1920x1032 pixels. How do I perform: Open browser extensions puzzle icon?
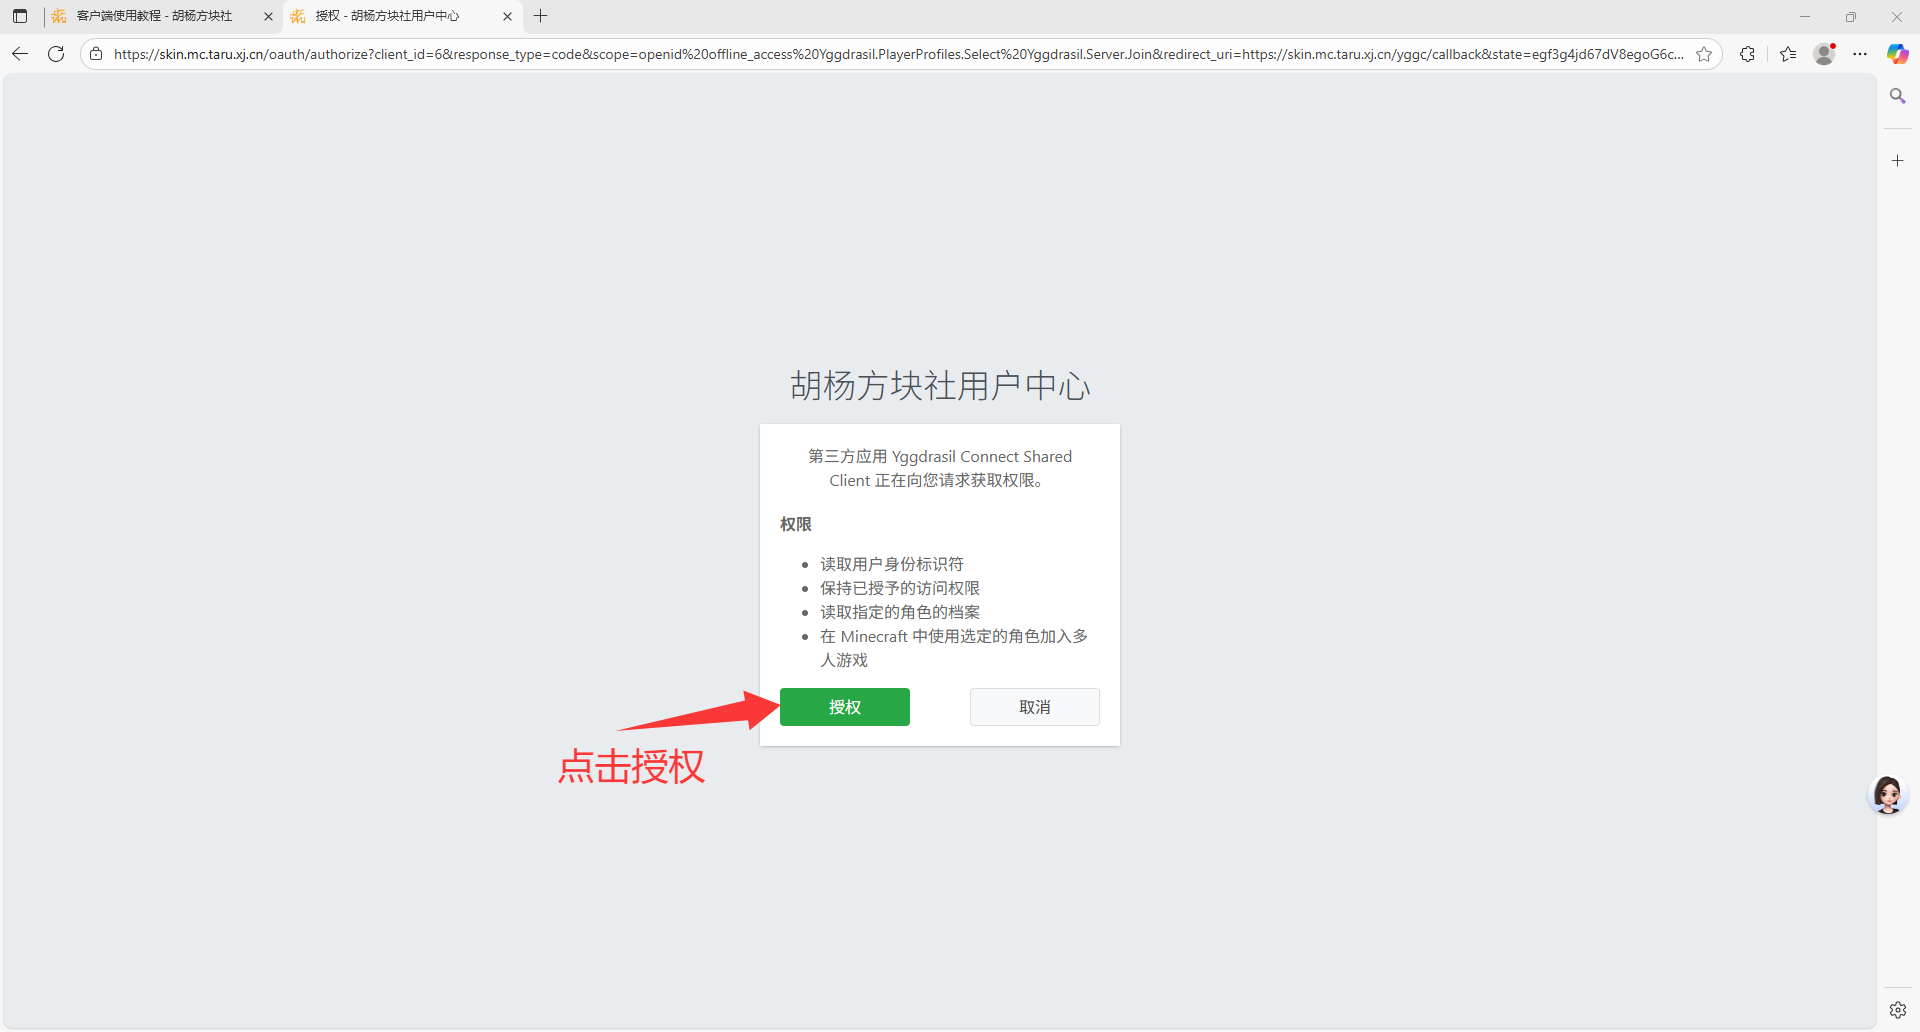pyautogui.click(x=1747, y=54)
